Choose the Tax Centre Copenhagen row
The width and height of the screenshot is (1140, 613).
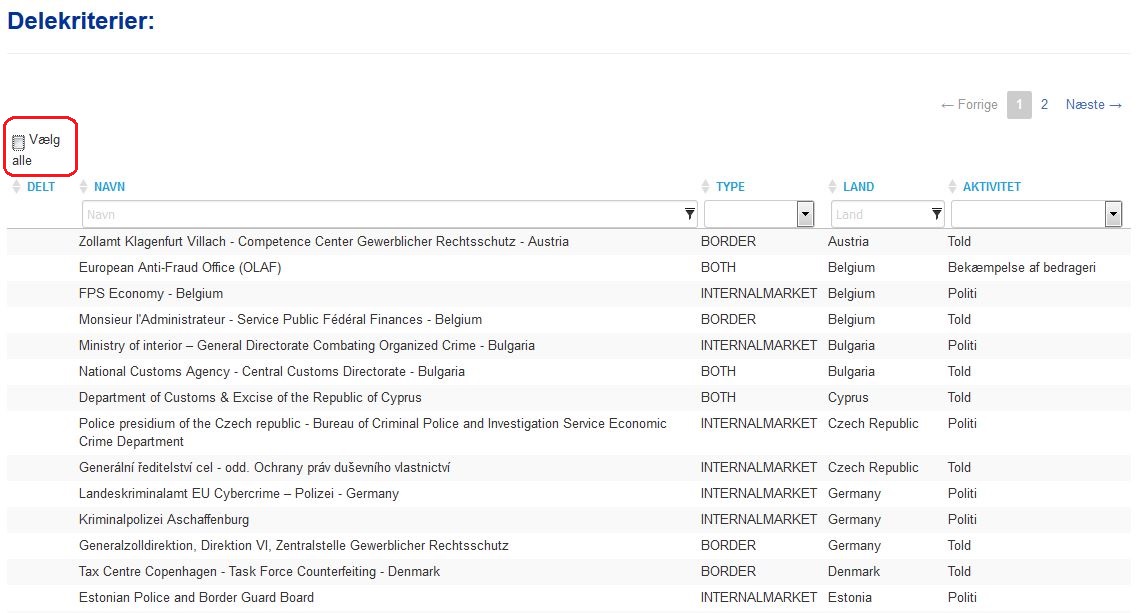pyautogui.click(x=259, y=572)
